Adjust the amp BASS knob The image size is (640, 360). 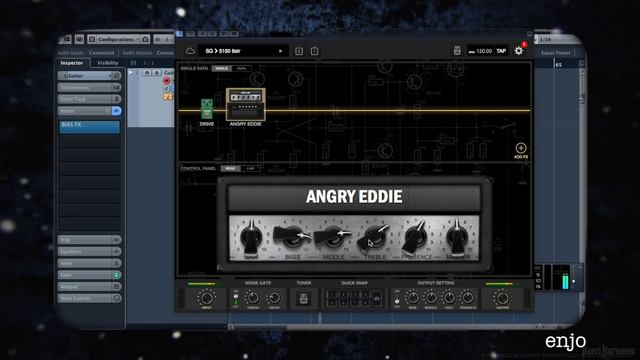point(292,236)
